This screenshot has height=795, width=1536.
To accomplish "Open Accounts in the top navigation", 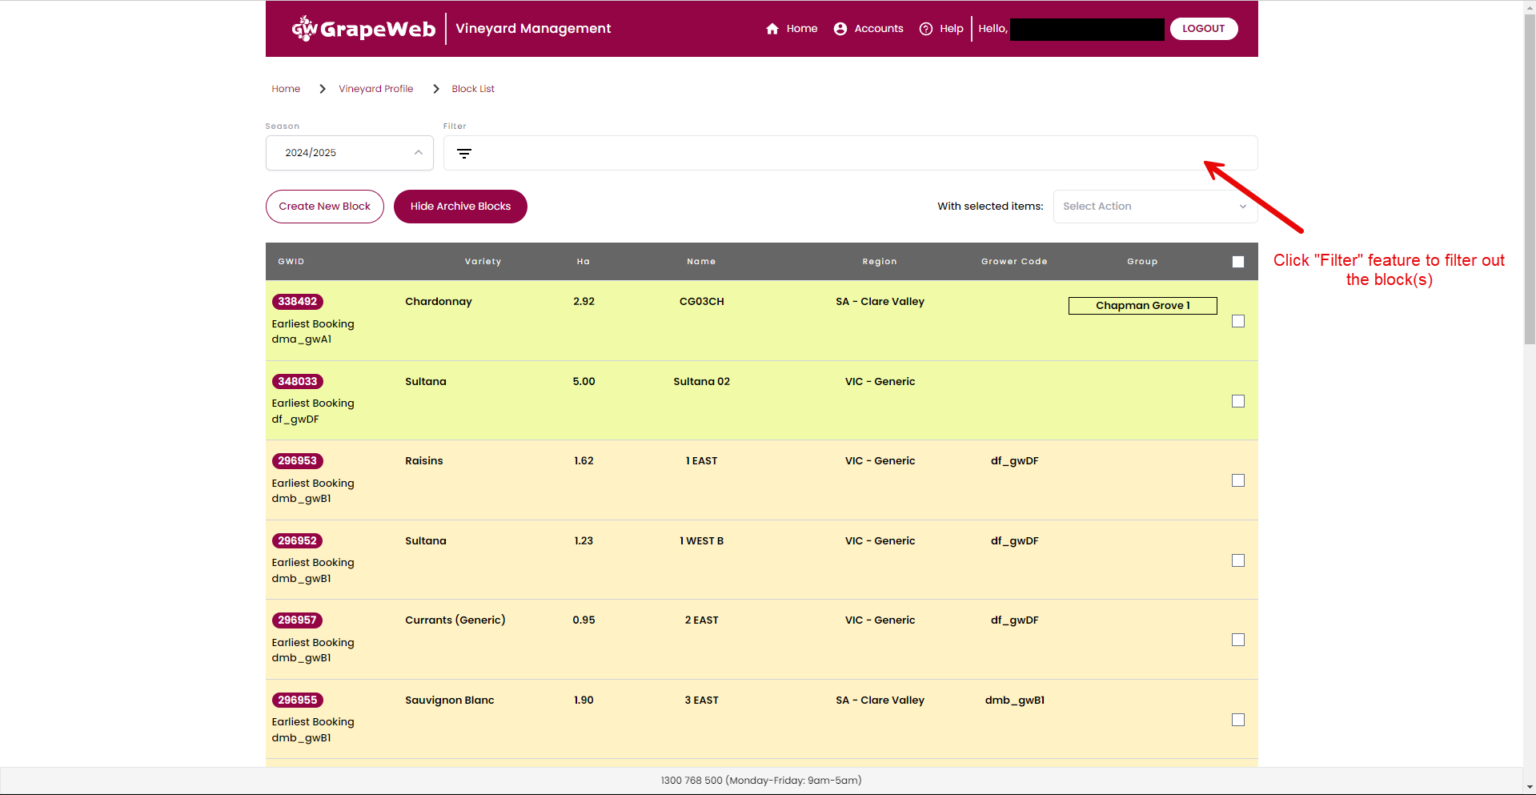I will (878, 29).
